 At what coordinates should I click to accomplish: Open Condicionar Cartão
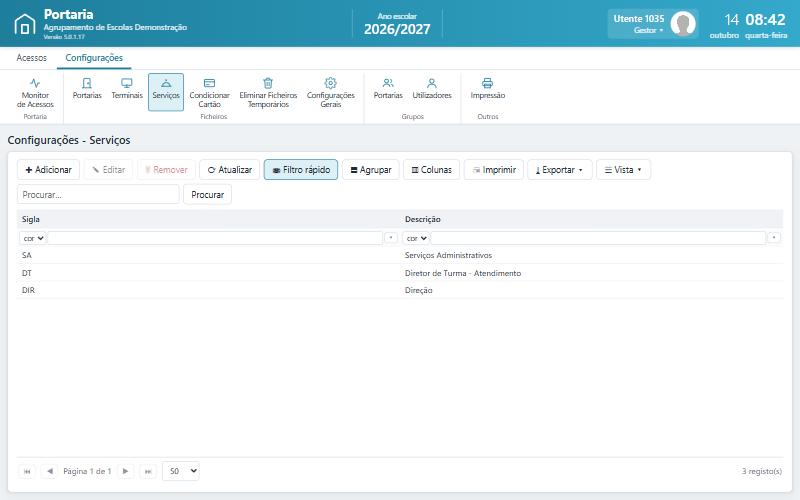coord(209,92)
